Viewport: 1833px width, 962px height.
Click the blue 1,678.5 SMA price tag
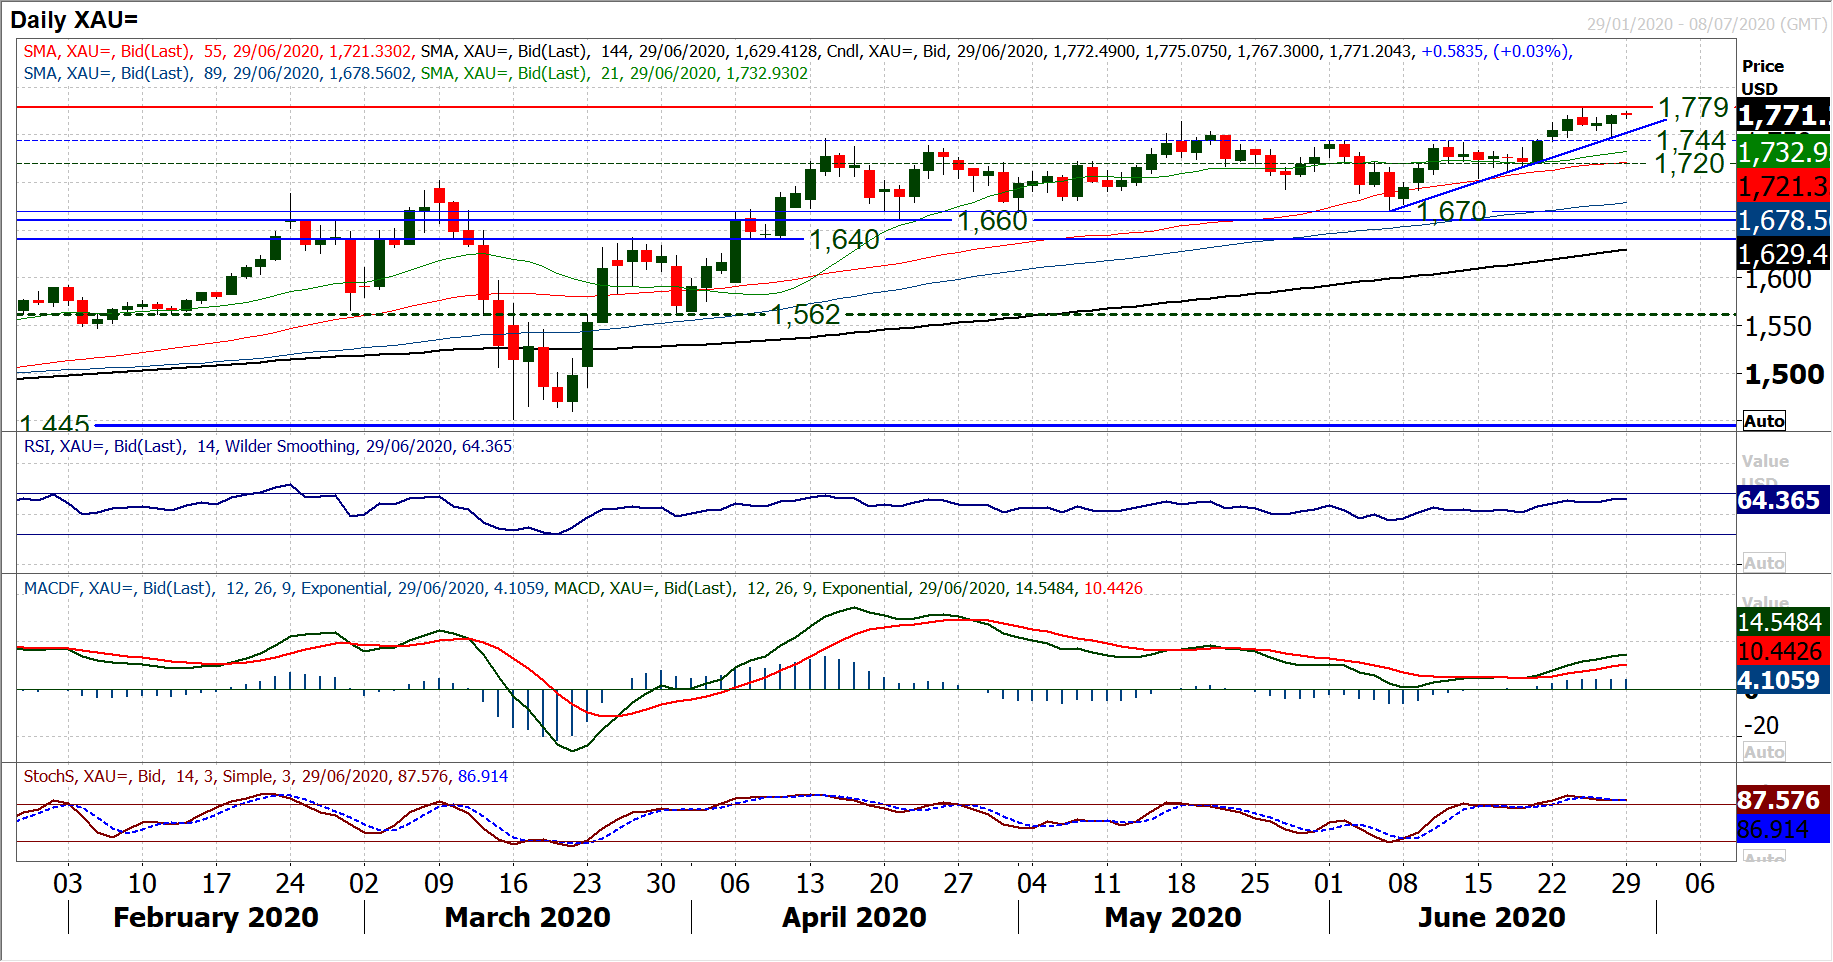point(1782,220)
